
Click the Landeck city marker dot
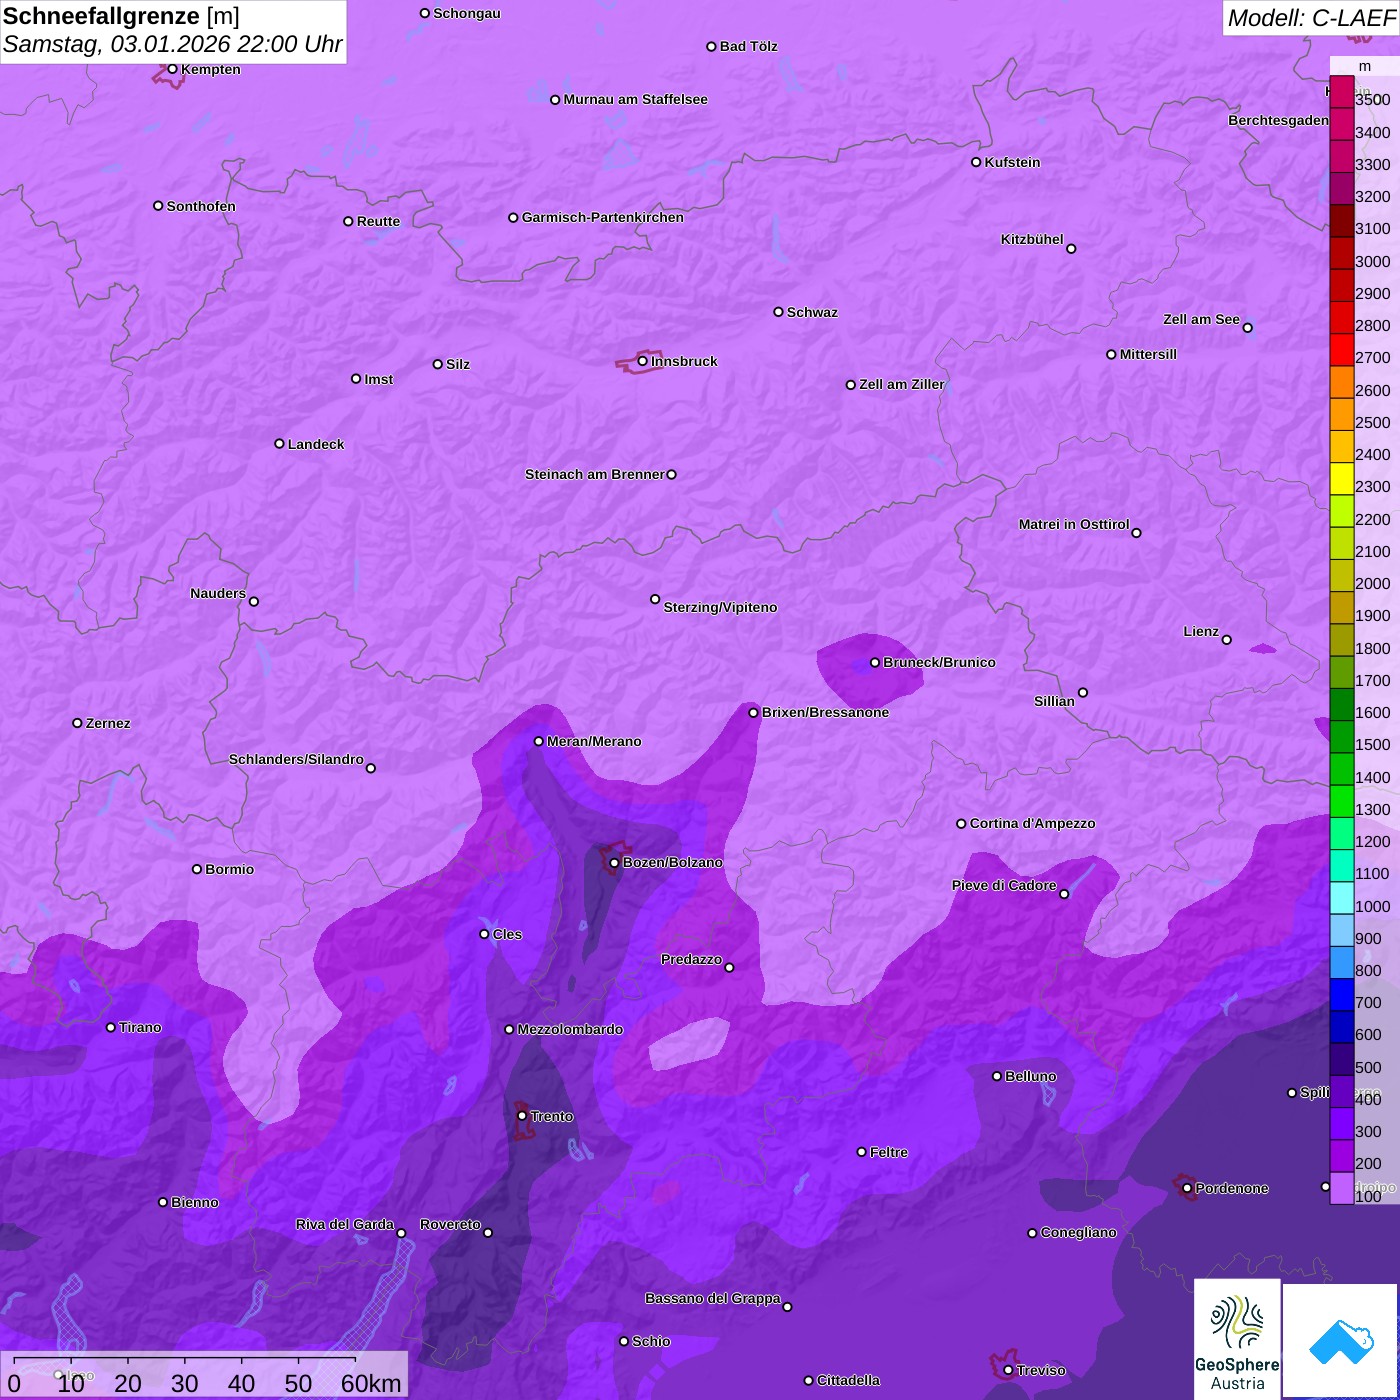279,444
